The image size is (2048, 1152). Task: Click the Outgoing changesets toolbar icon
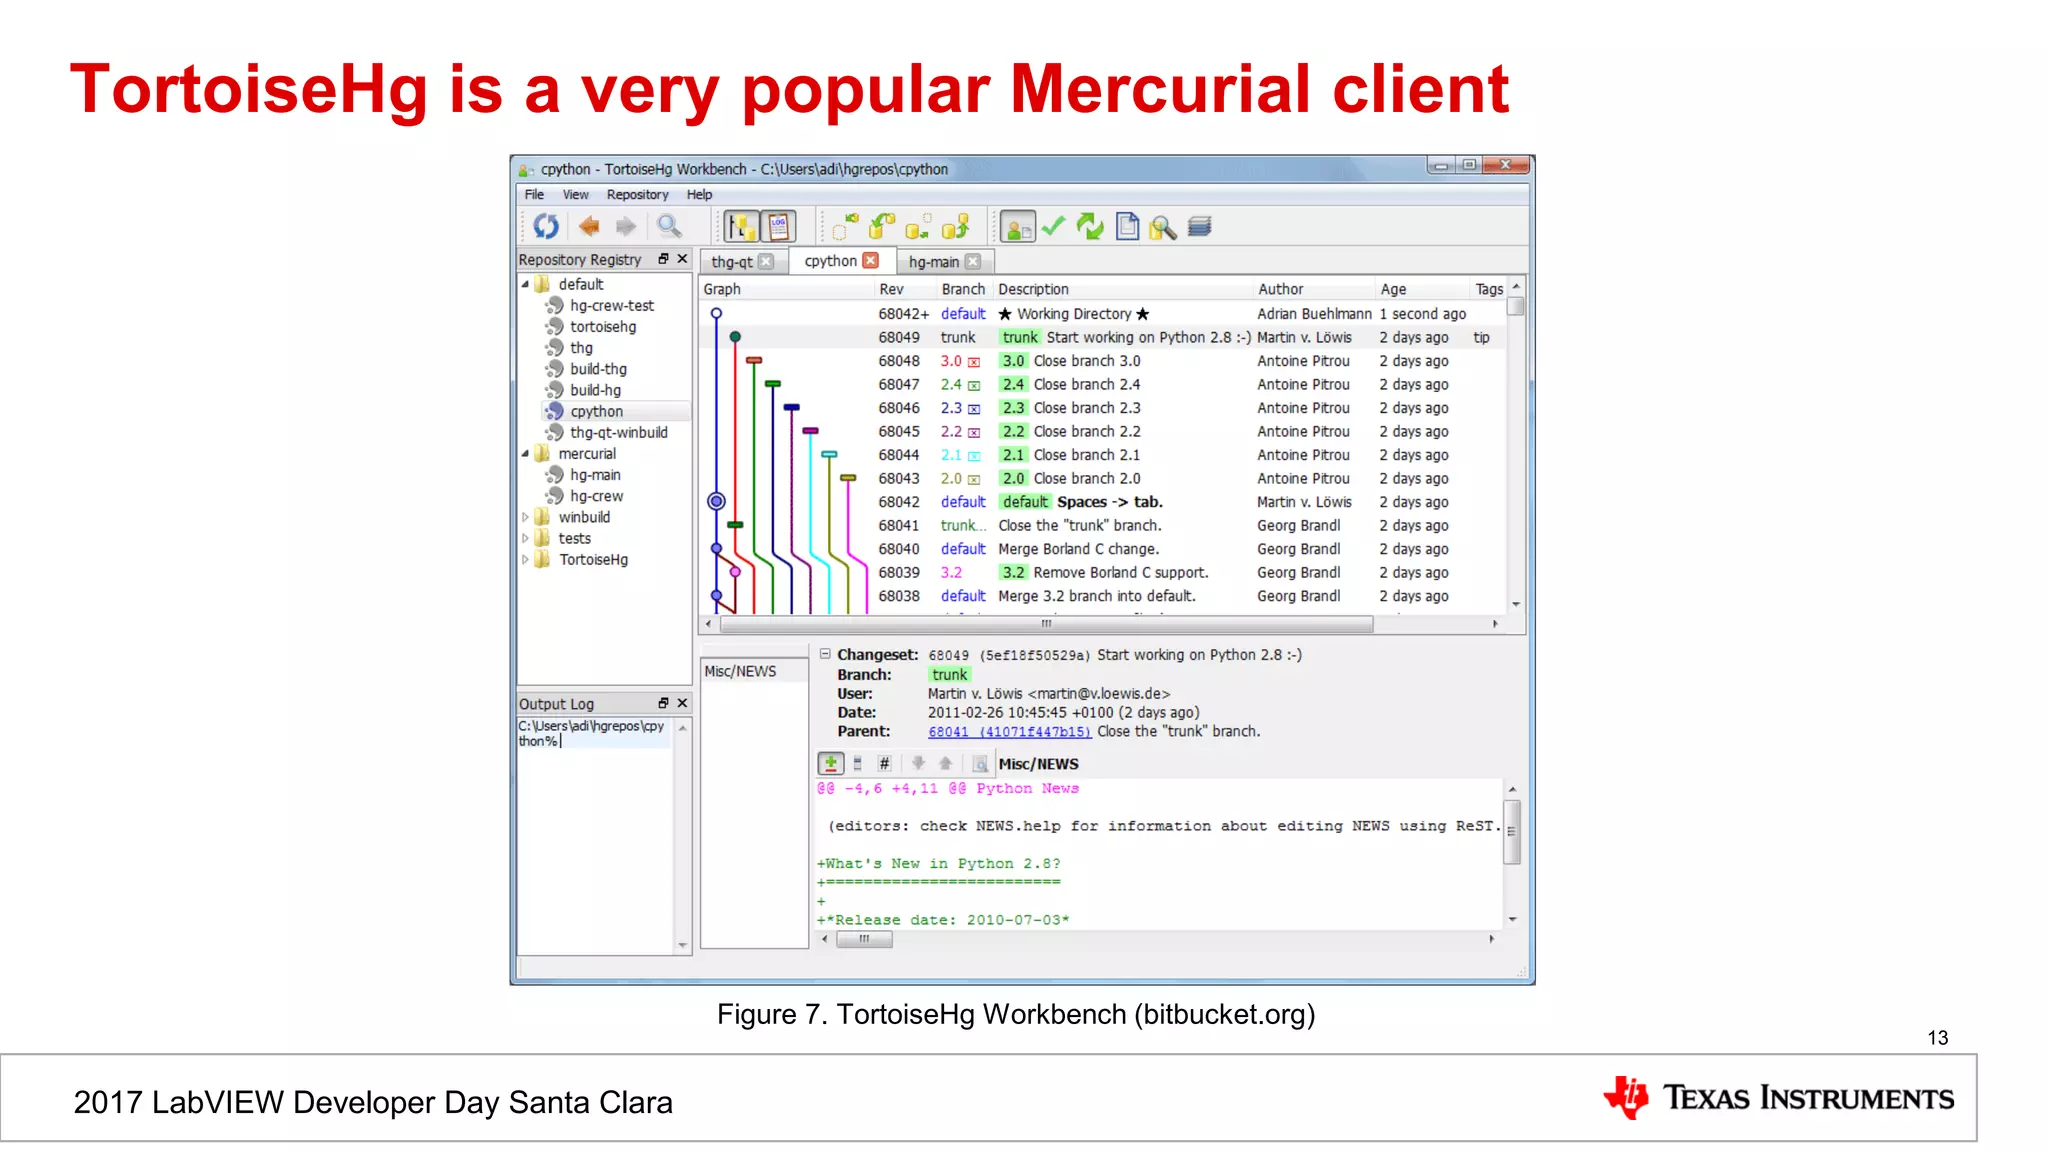pyautogui.click(x=918, y=227)
